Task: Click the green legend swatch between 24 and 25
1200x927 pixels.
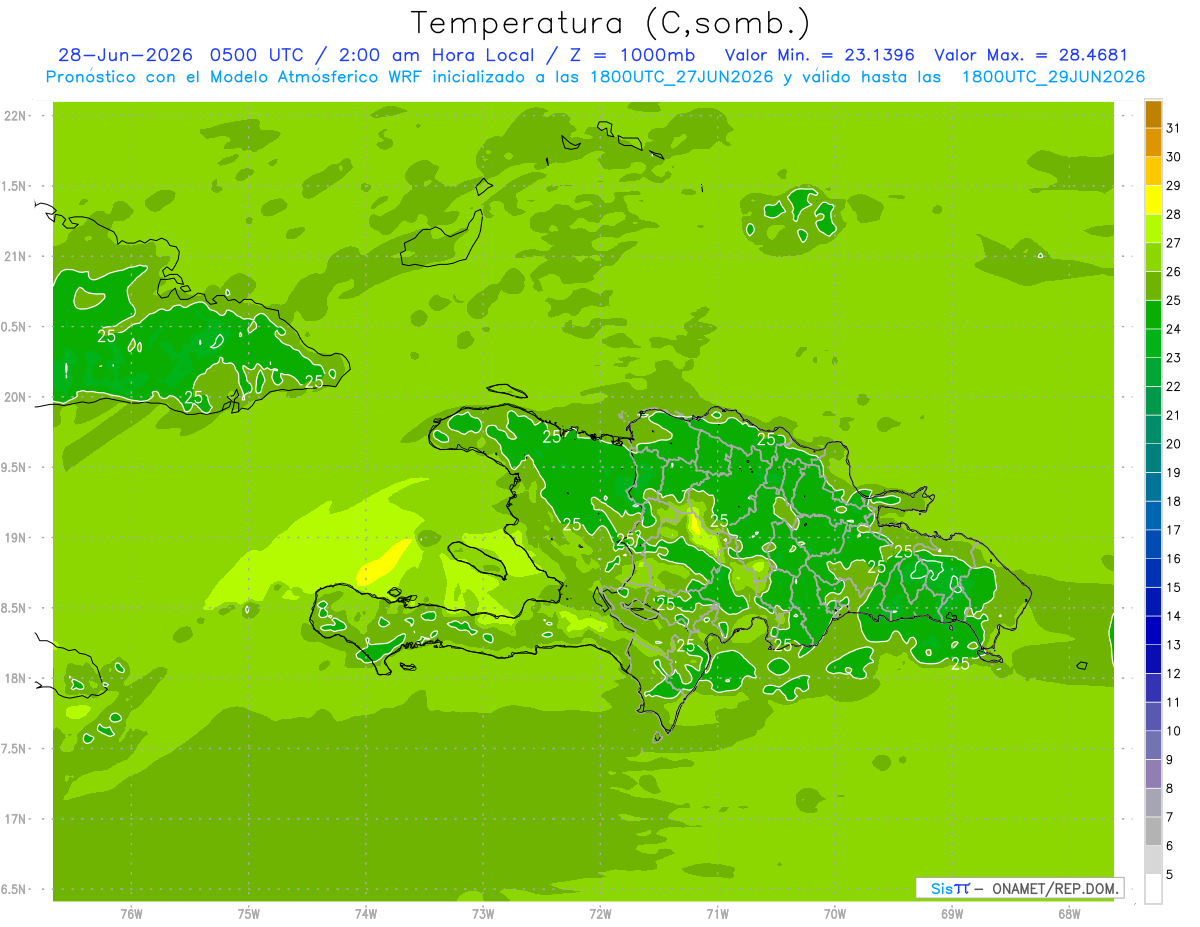Action: (1153, 314)
